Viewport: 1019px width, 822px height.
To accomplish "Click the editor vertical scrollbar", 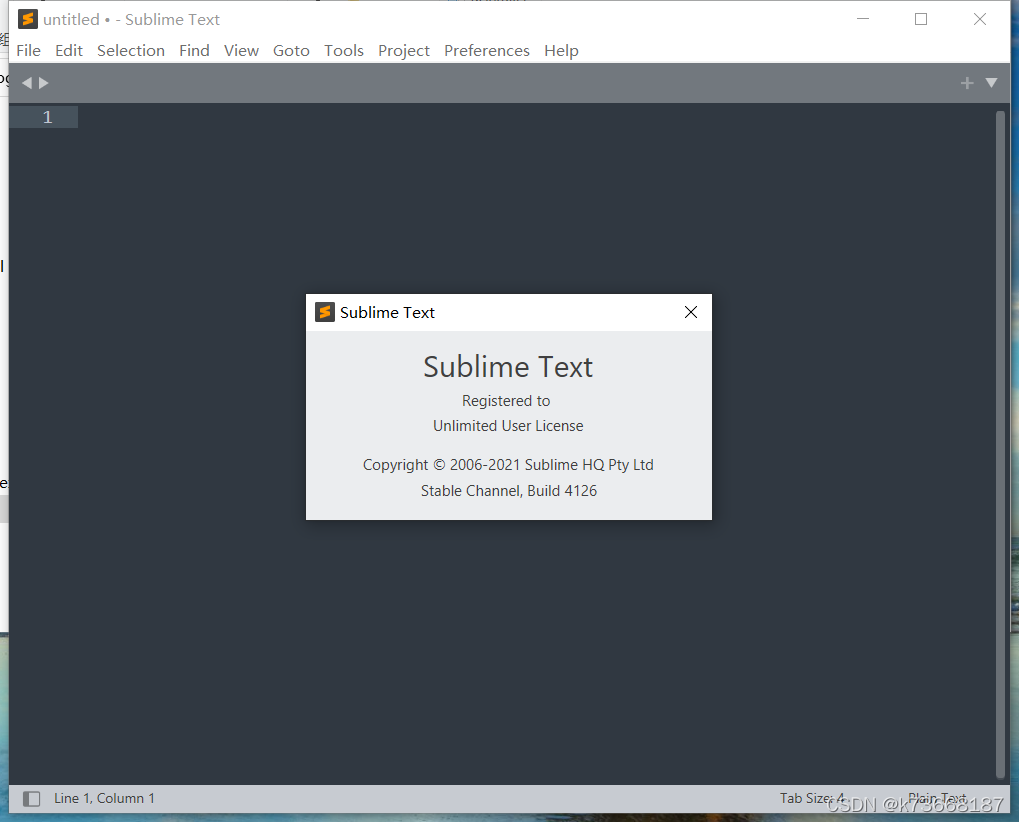I will [1000, 444].
